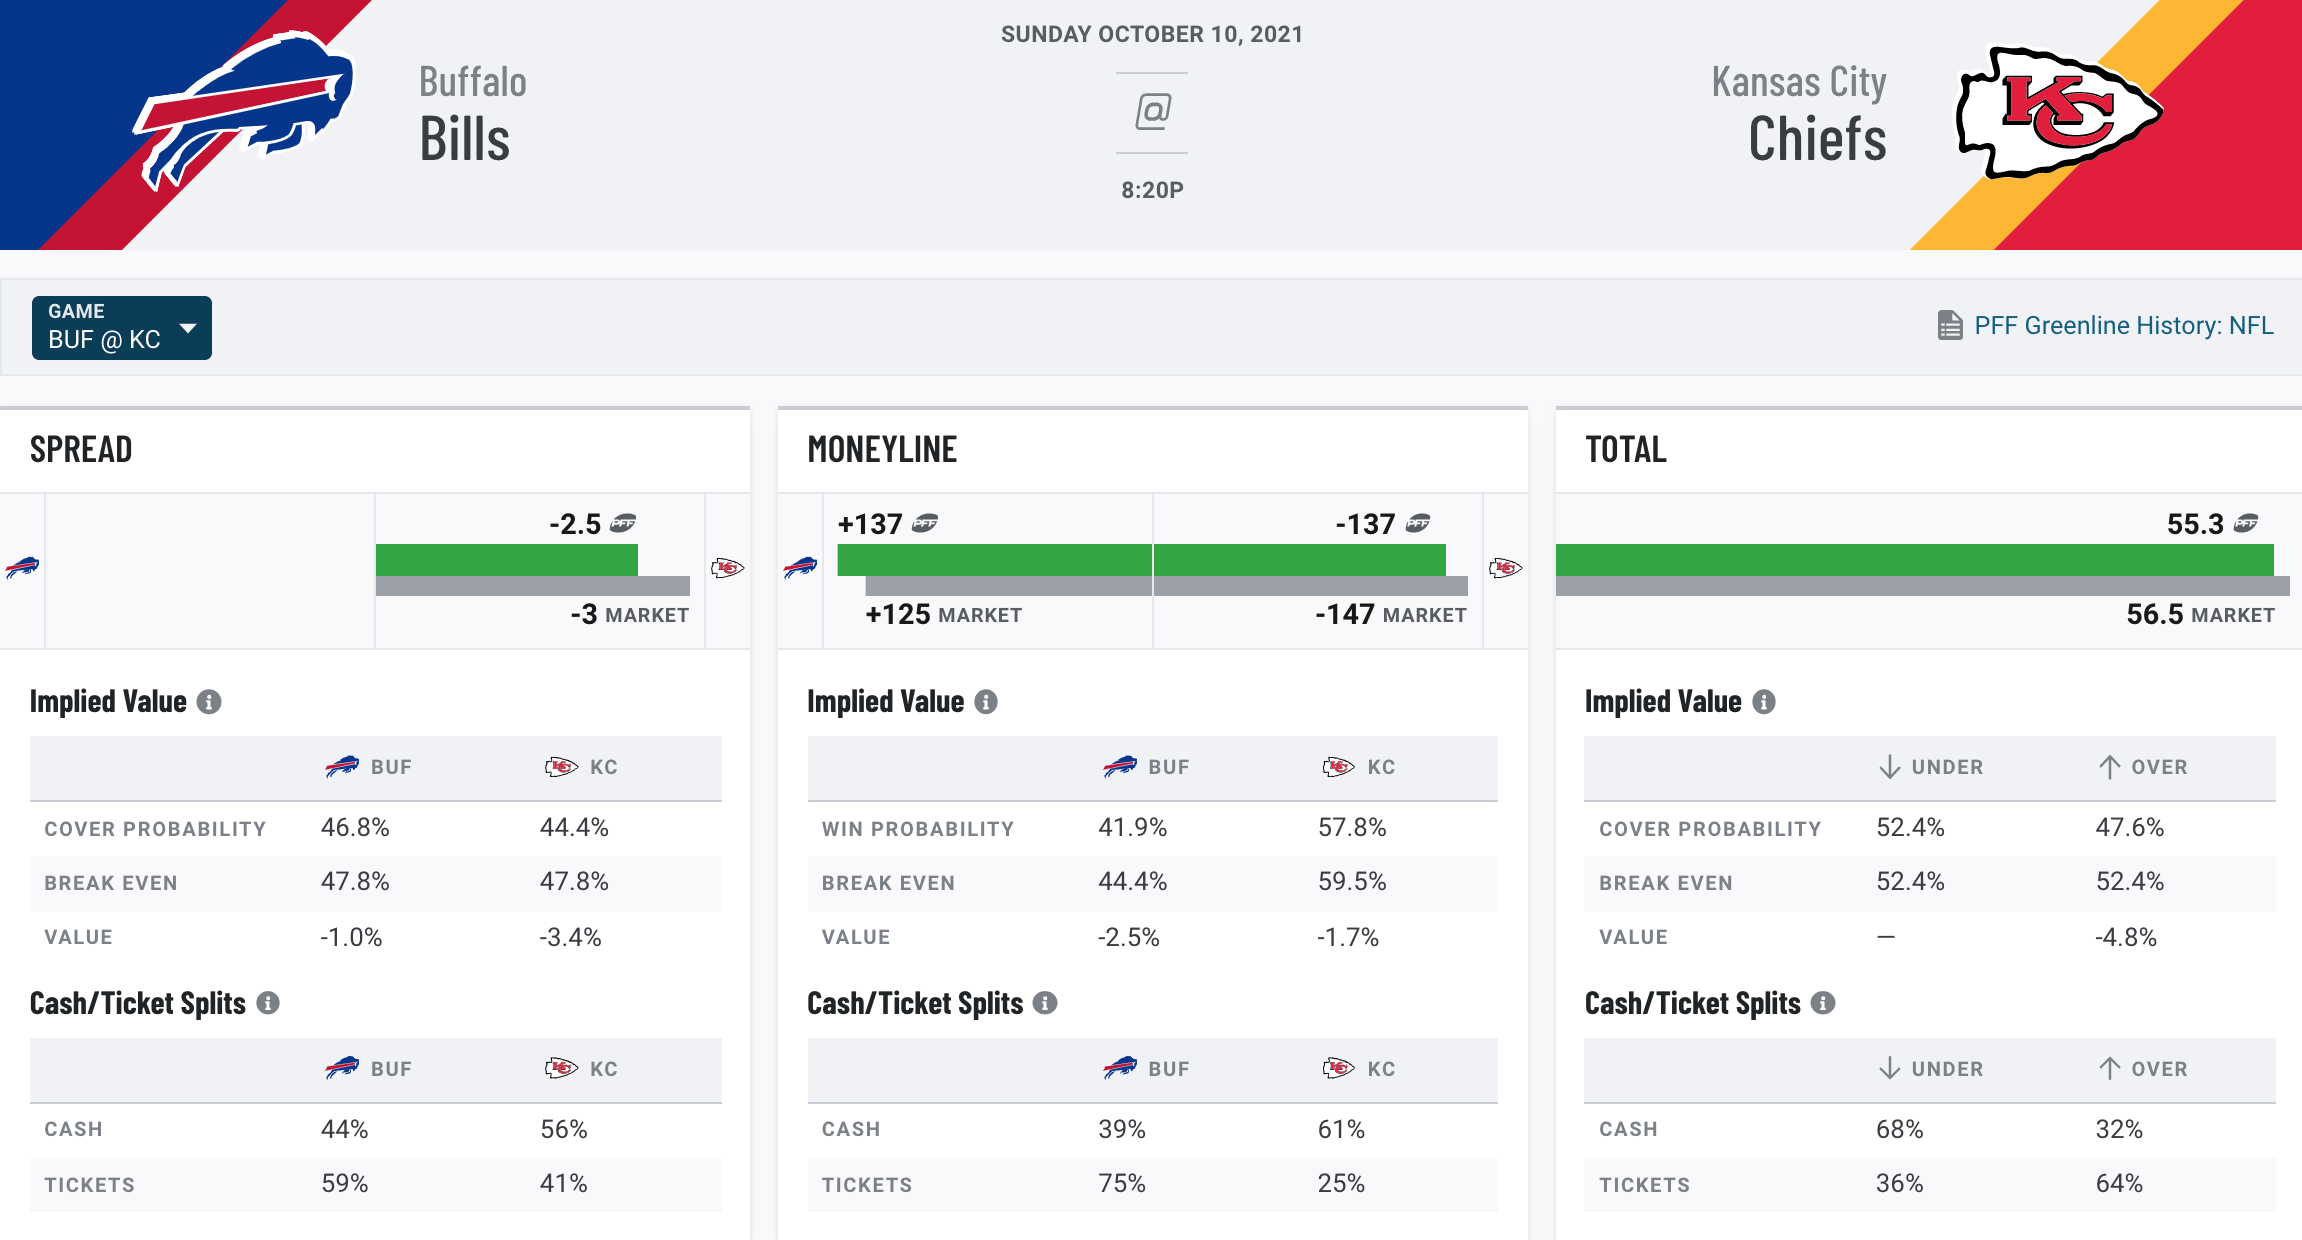
Task: Click KC moneyline break even 59.5%
Action: [x=1352, y=881]
